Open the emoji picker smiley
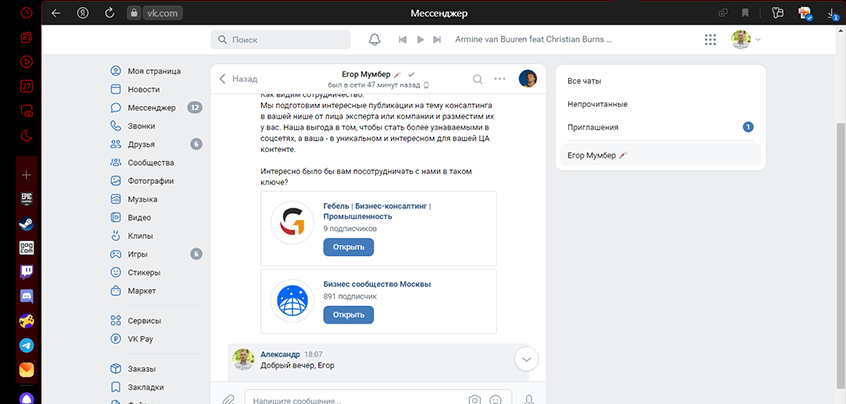Image resolution: width=846 pixels, height=404 pixels. (495, 400)
